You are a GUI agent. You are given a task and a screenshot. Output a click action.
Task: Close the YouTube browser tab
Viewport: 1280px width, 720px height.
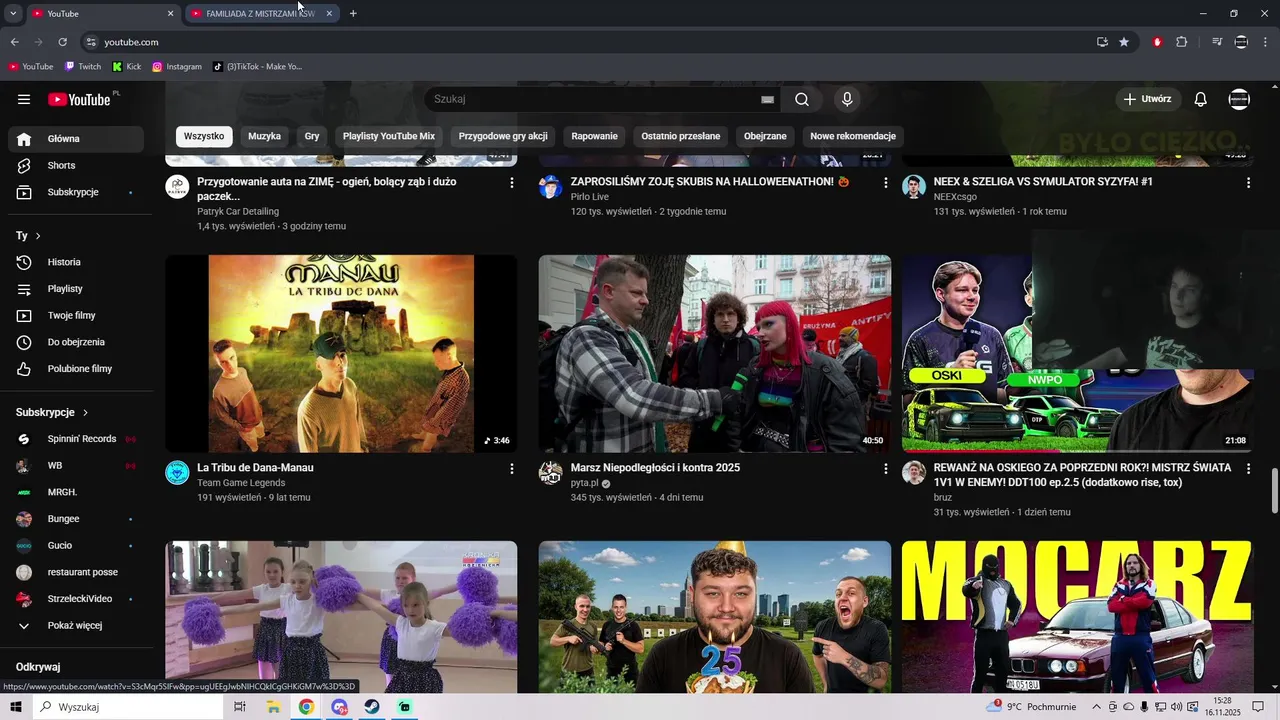pos(170,14)
